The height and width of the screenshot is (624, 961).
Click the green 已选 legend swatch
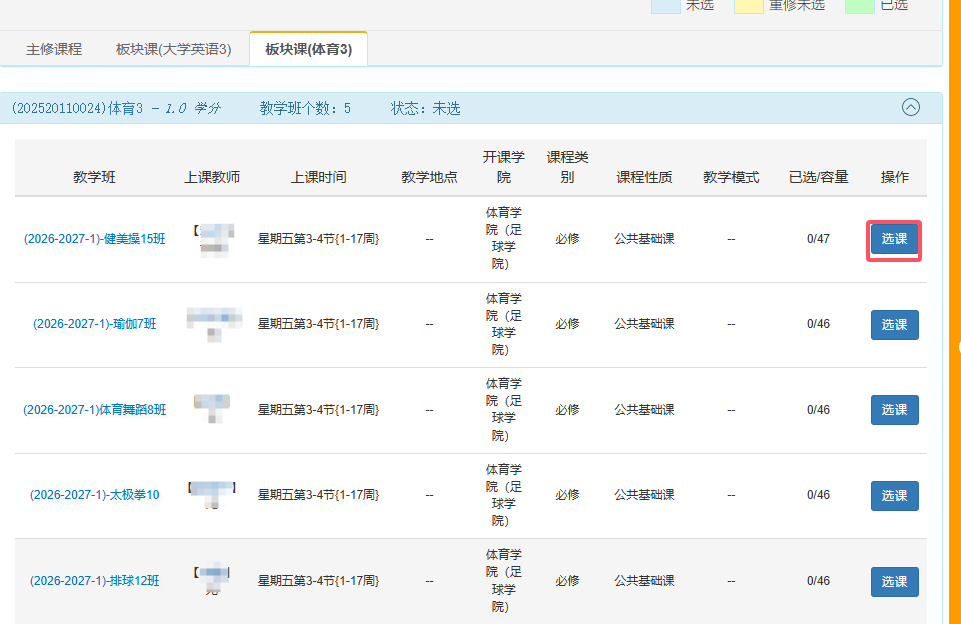859,6
